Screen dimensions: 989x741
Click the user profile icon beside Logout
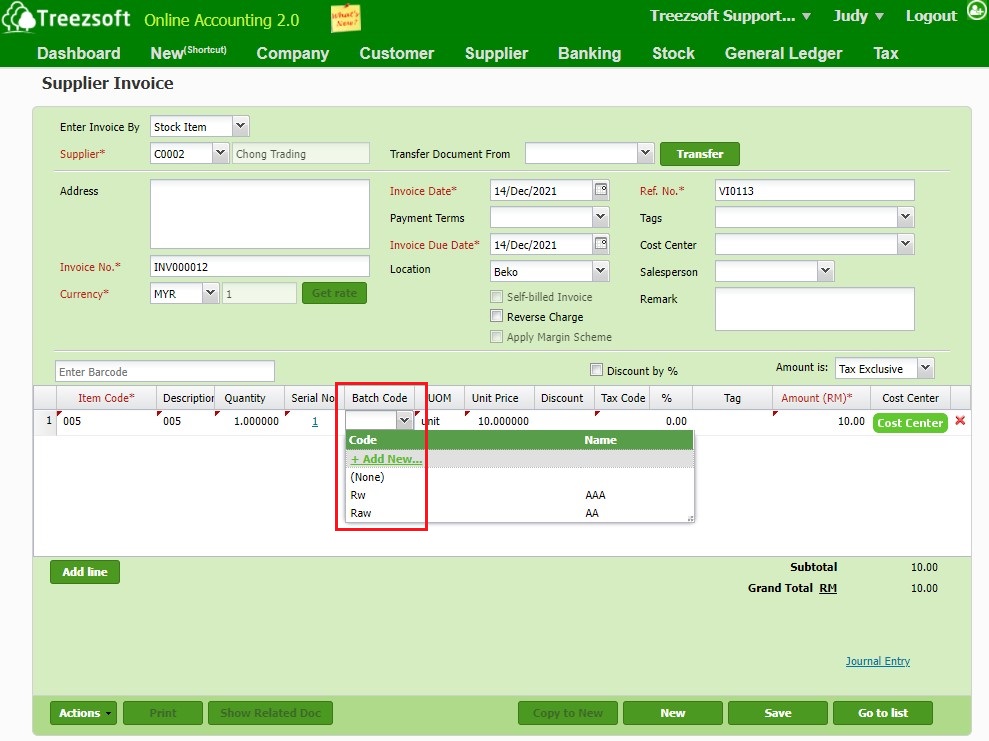(x=976, y=14)
